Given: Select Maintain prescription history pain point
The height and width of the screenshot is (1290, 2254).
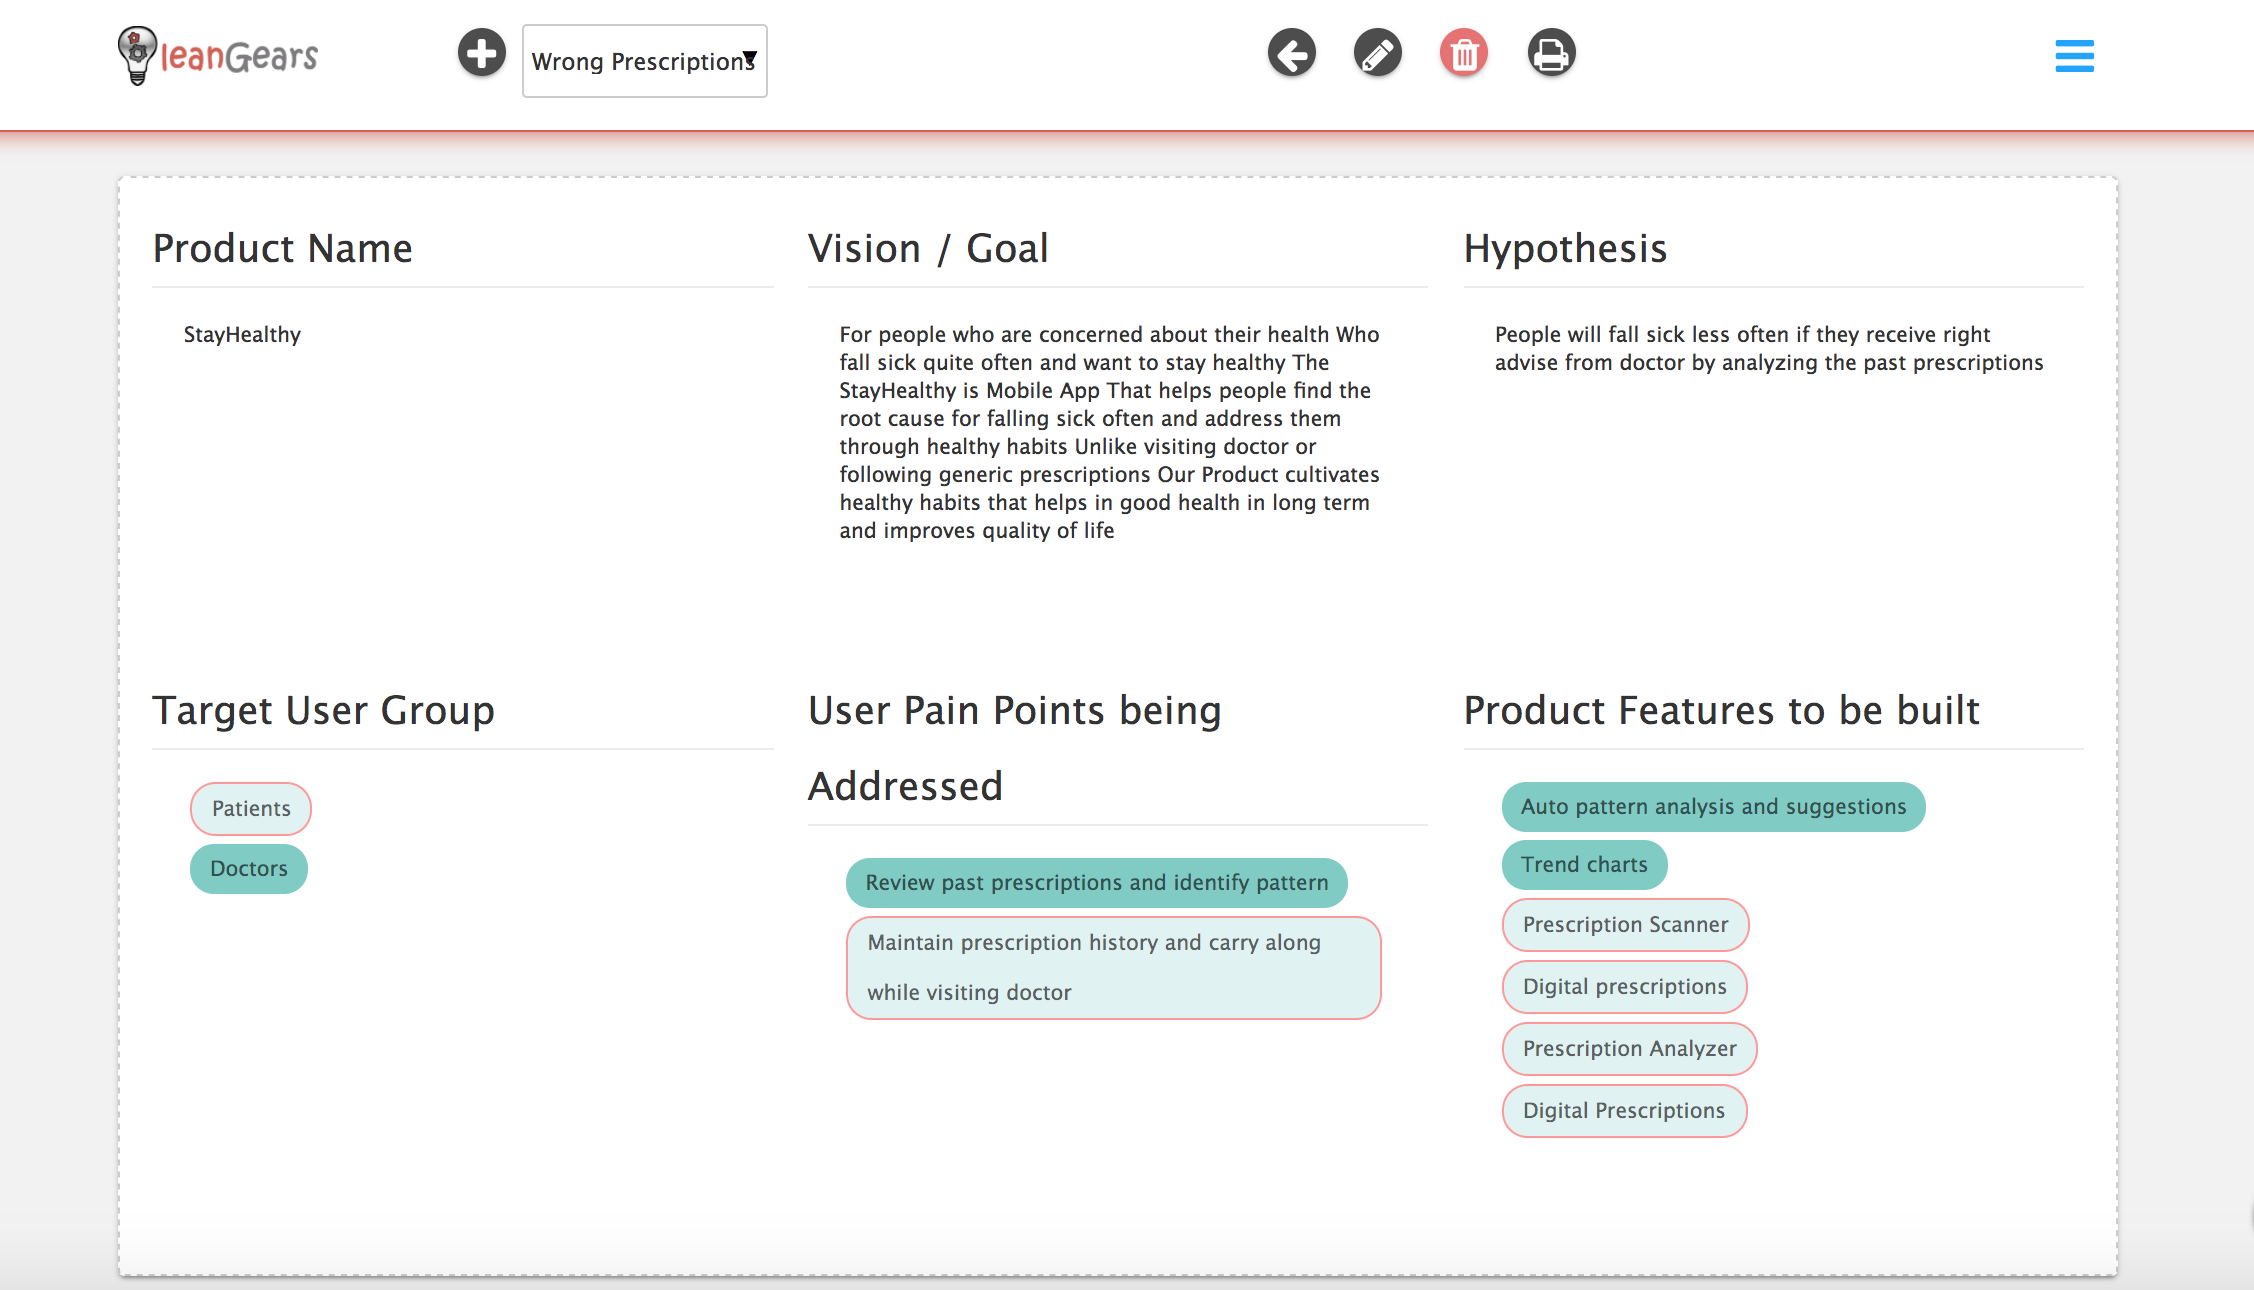Looking at the screenshot, I should coord(1113,967).
